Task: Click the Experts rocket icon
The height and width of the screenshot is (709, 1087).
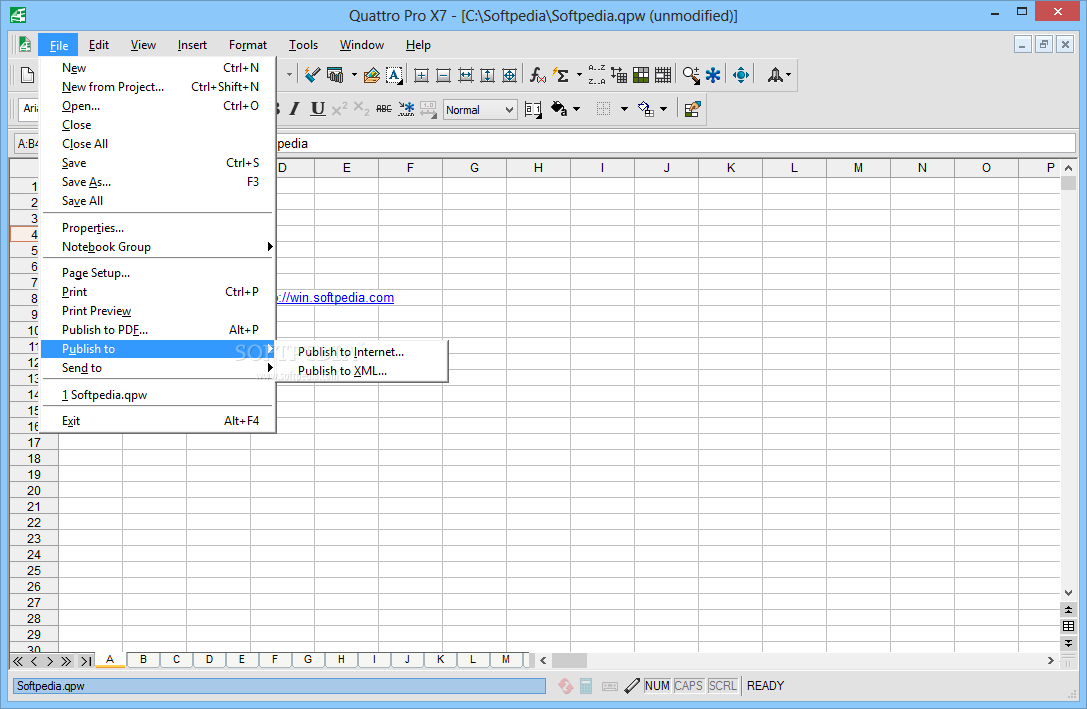Action: tap(775, 75)
